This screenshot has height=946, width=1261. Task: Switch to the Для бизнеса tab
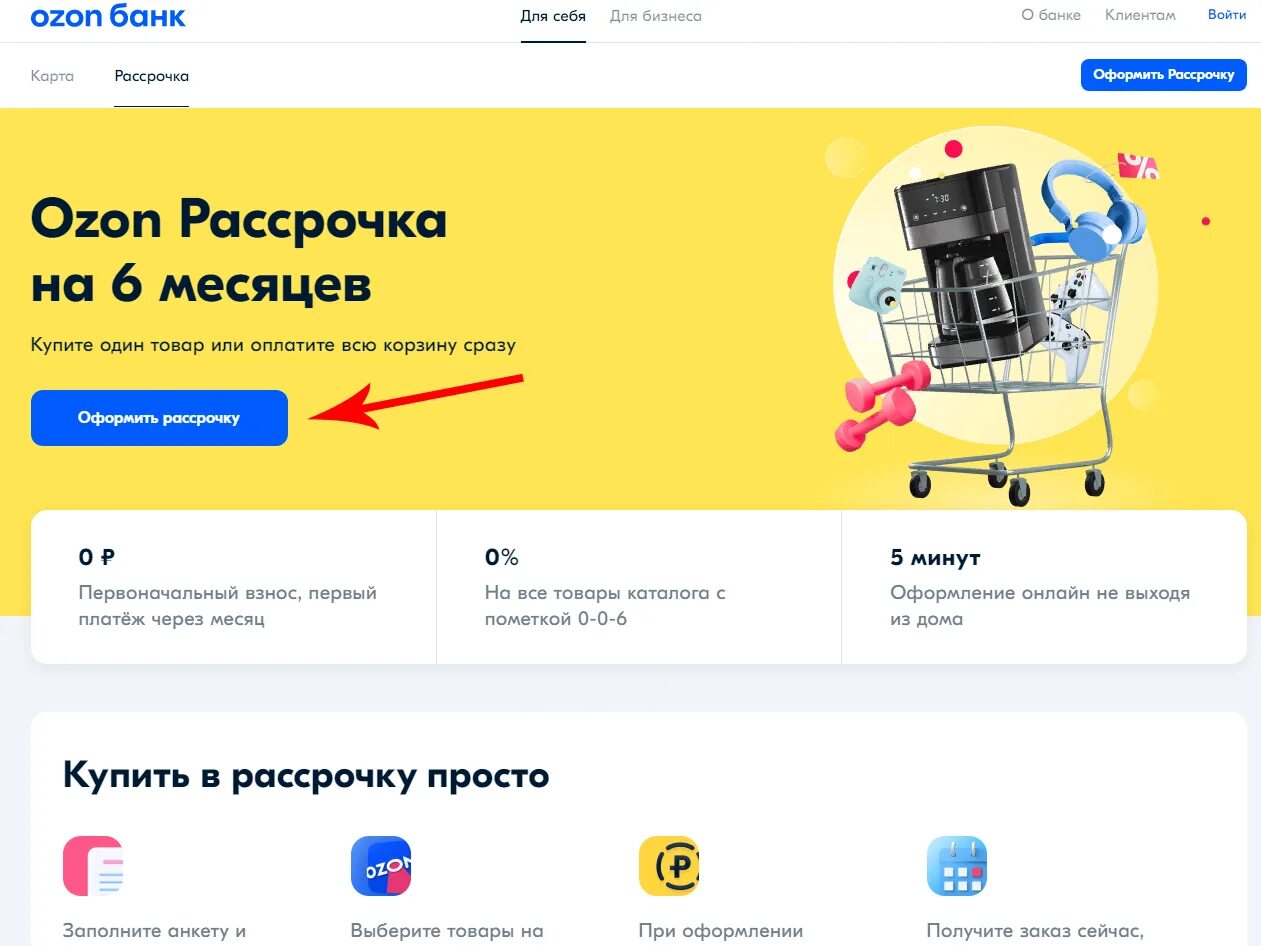656,16
